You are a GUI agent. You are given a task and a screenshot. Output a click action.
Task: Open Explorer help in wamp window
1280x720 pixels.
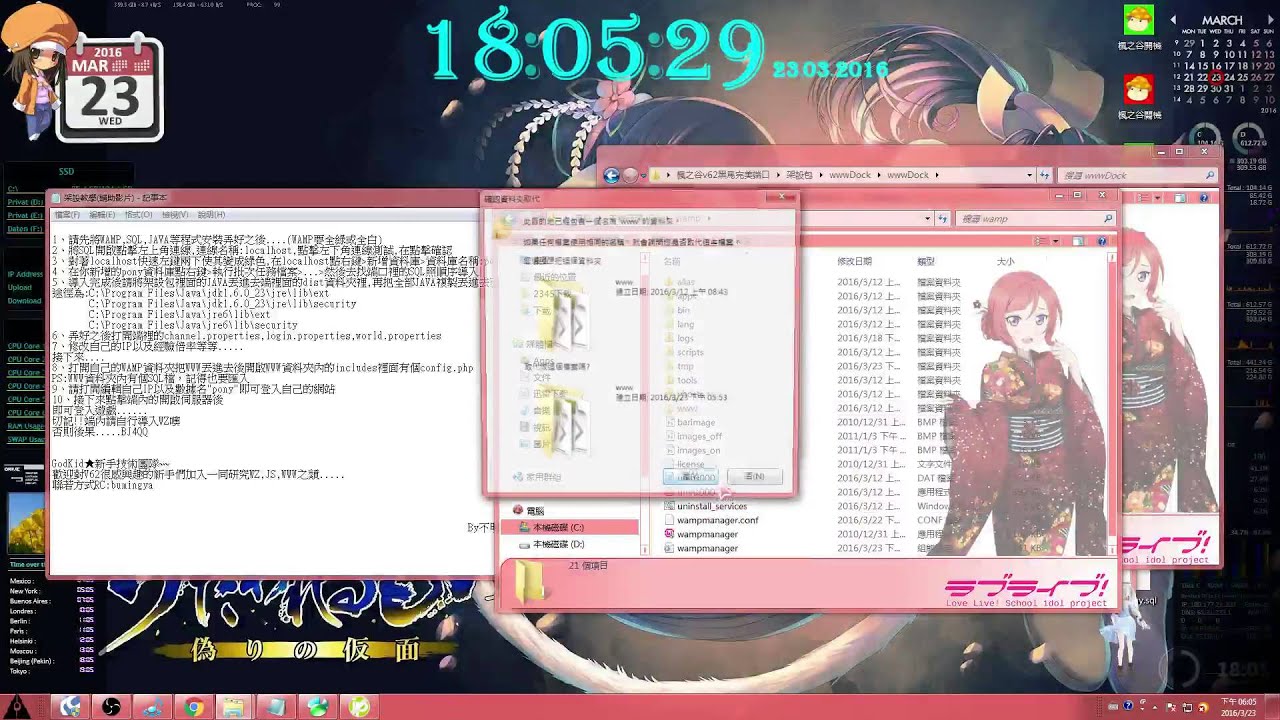coord(1102,241)
